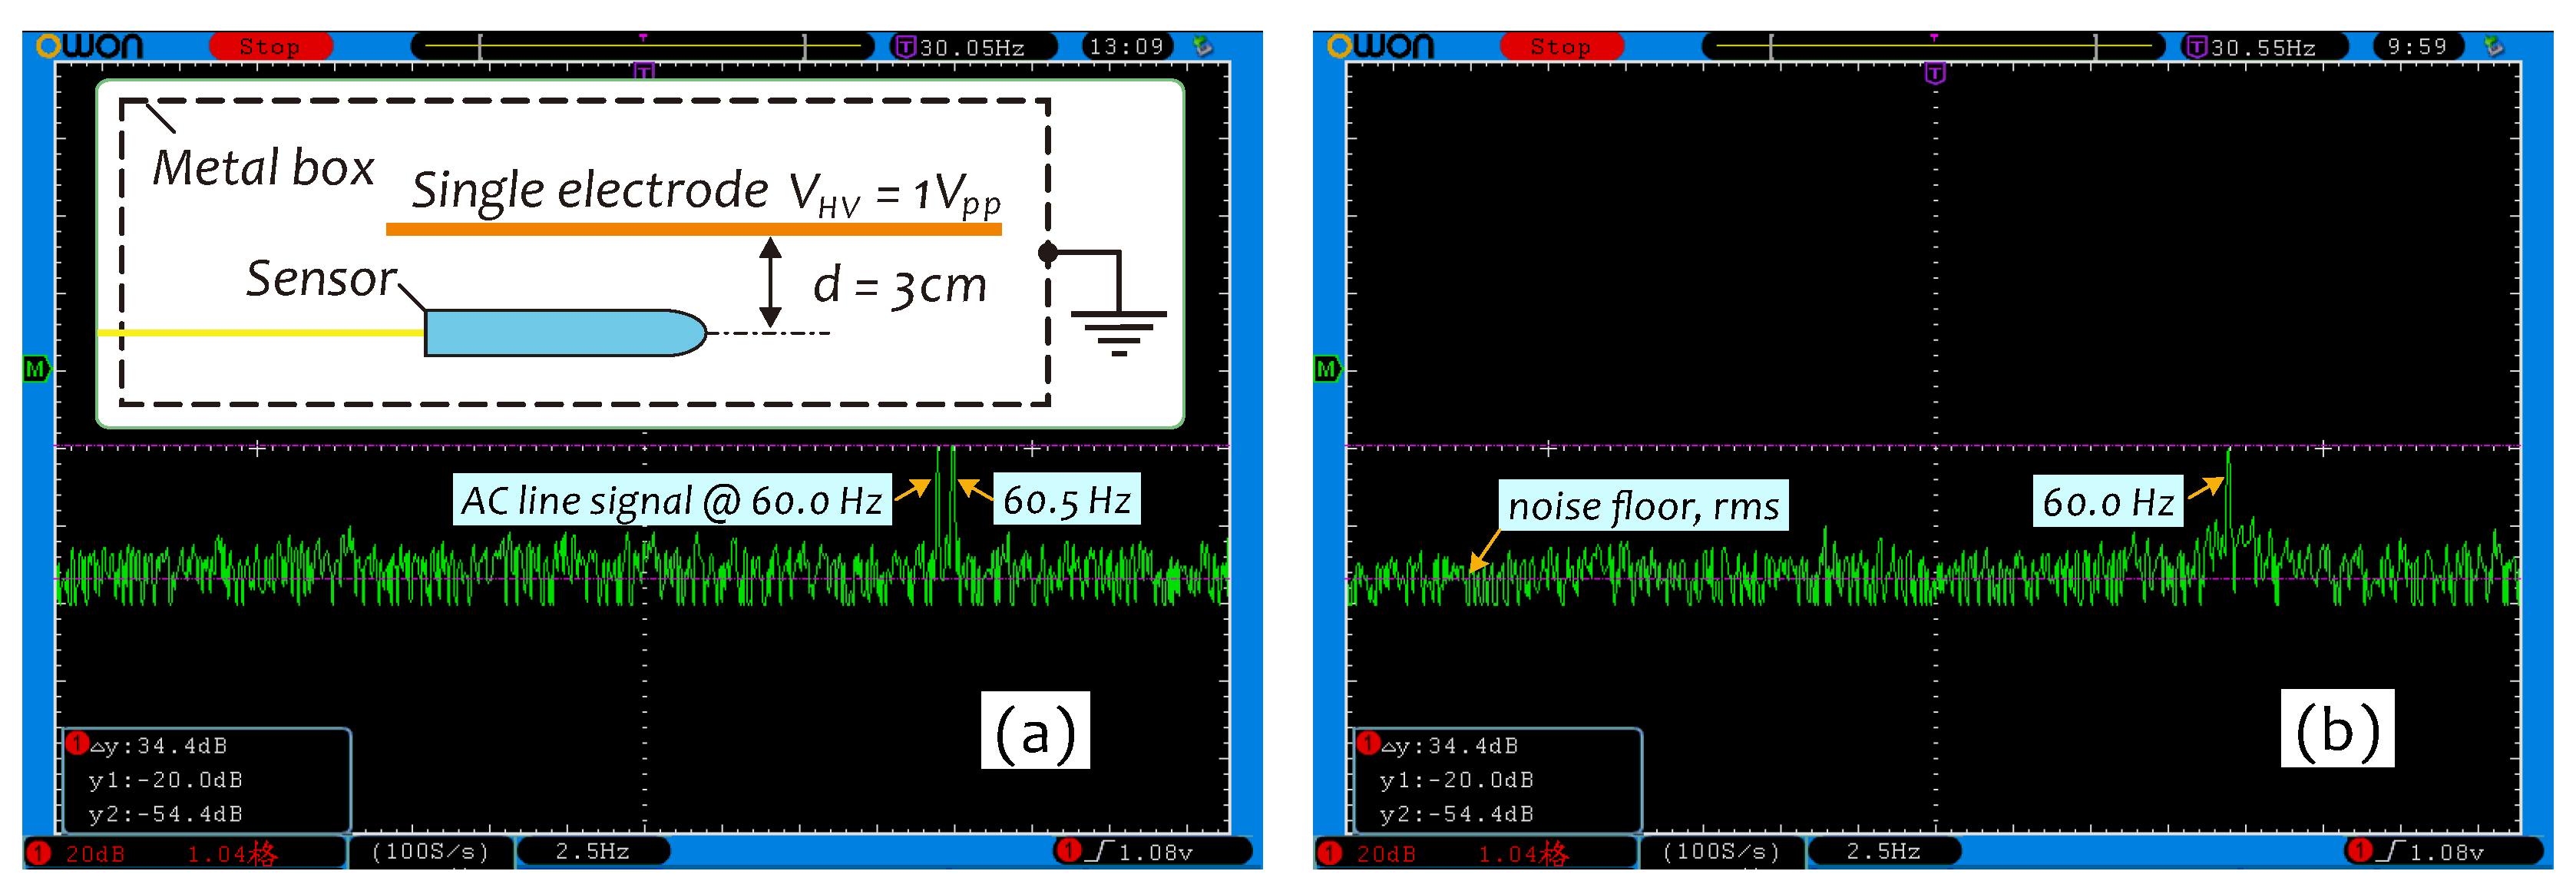
Task: Click trigger level 1.08v on right screen
Action: 2446,852
